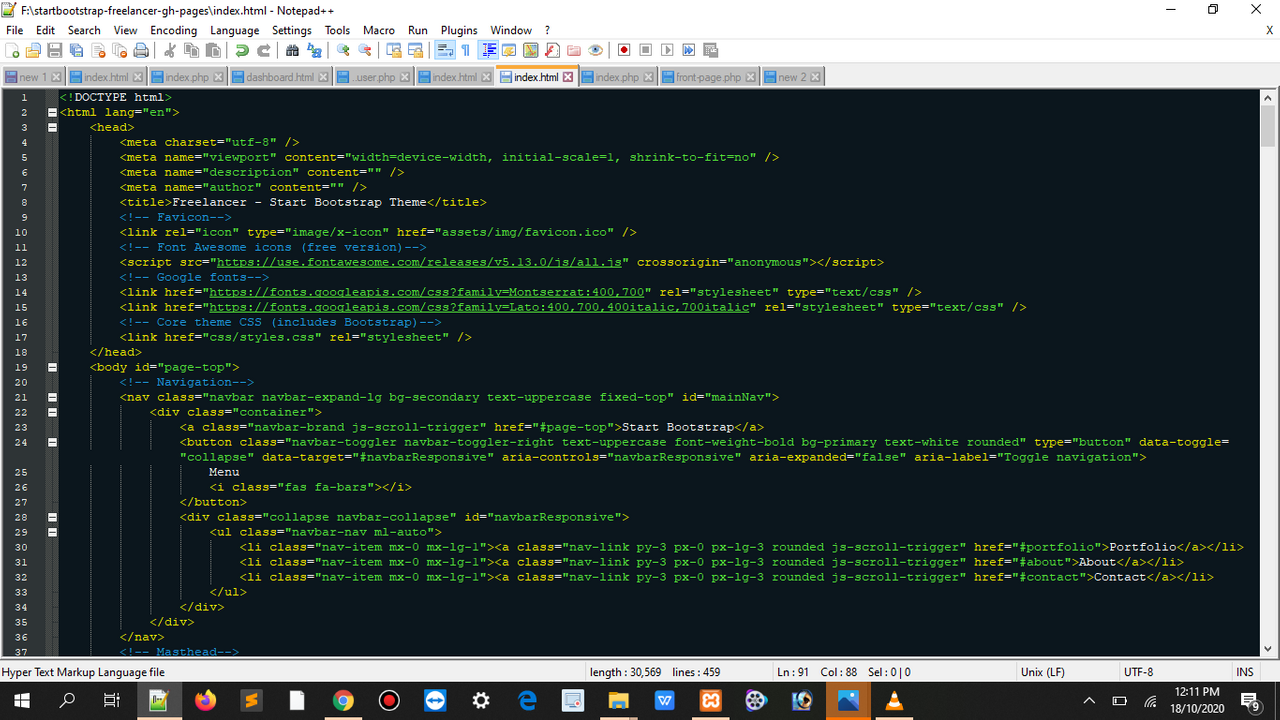The width and height of the screenshot is (1280, 720).
Task: Toggle INS insert mode in status bar
Action: point(1245,672)
